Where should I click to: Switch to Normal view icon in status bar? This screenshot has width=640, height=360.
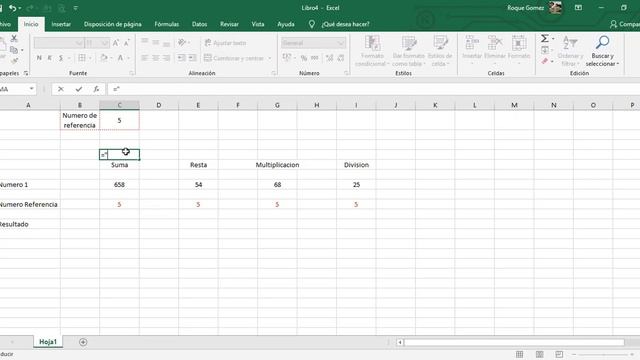coord(520,354)
